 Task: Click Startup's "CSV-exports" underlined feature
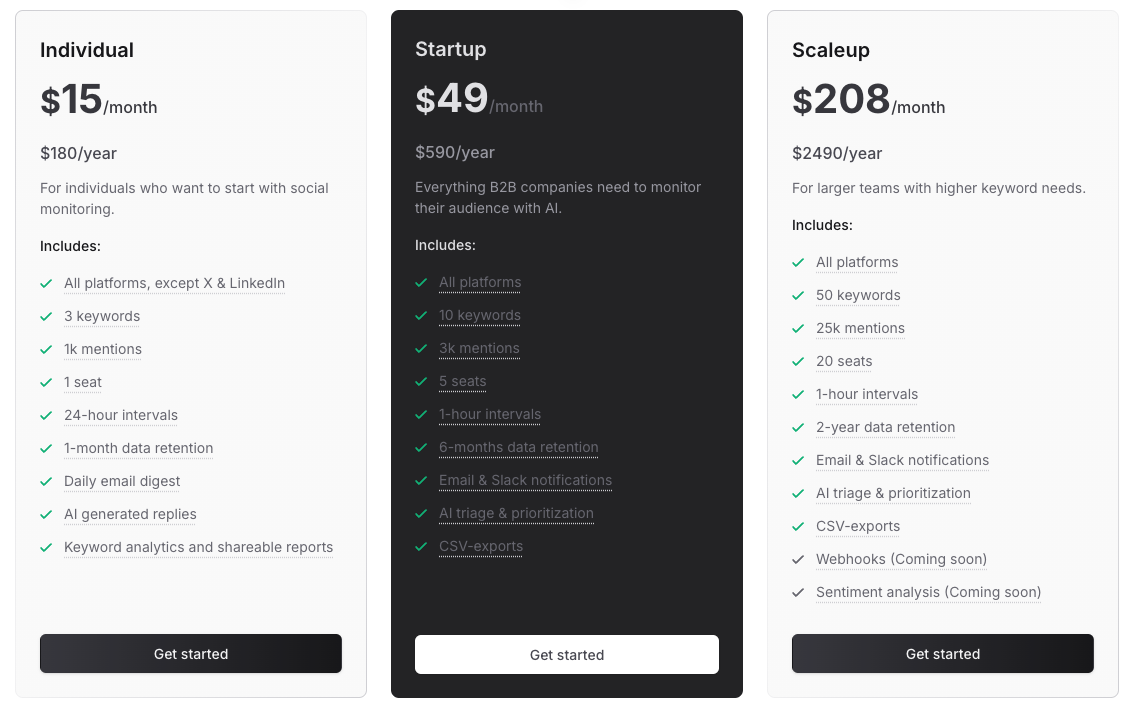(x=481, y=547)
